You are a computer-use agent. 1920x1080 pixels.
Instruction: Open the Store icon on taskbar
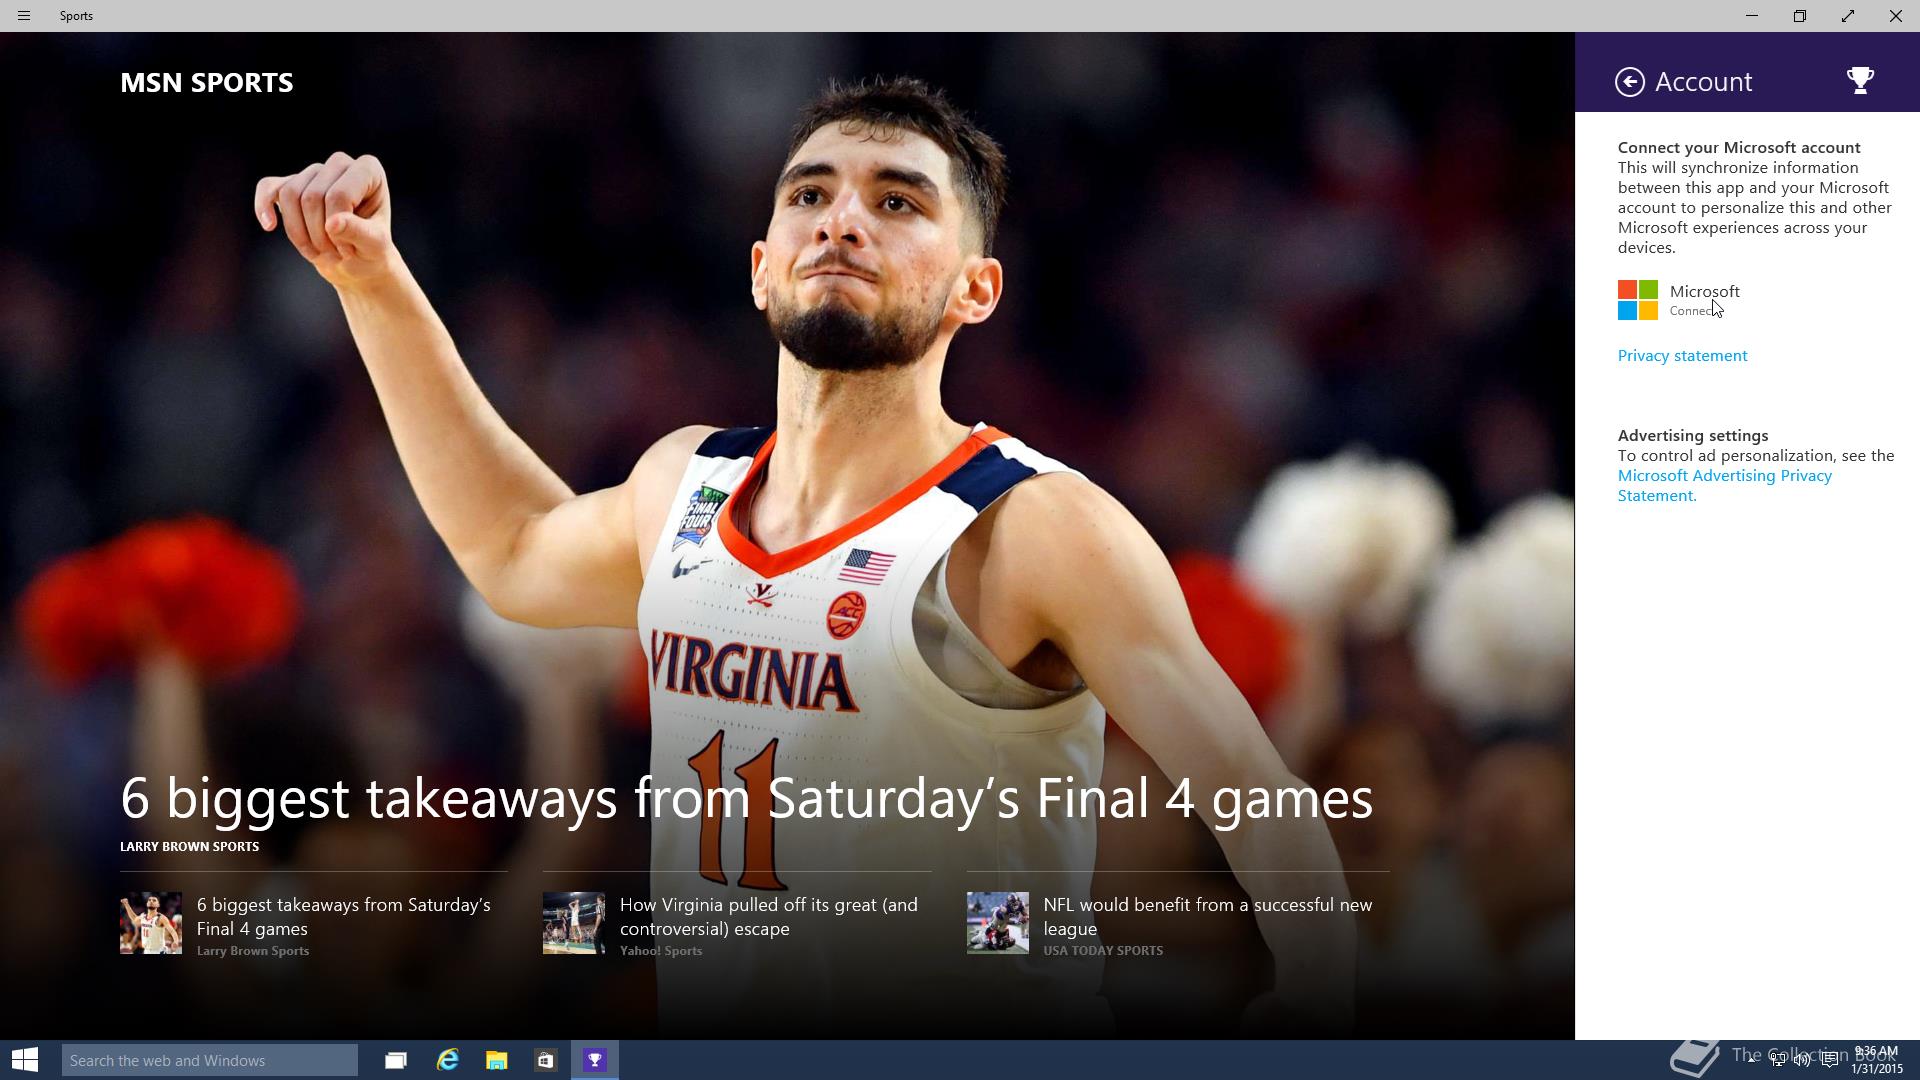coord(545,1060)
